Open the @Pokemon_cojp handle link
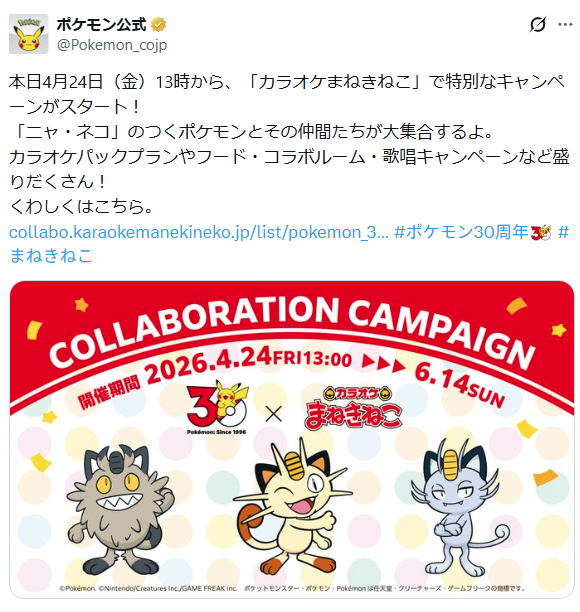Image resolution: width=580 pixels, height=612 pixels. 112,45
